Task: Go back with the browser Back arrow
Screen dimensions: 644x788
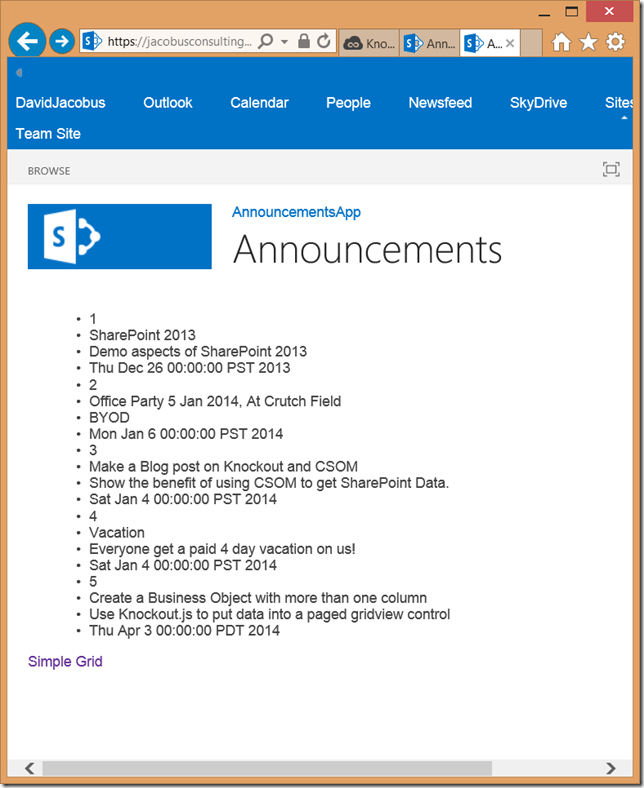Action: [27, 41]
